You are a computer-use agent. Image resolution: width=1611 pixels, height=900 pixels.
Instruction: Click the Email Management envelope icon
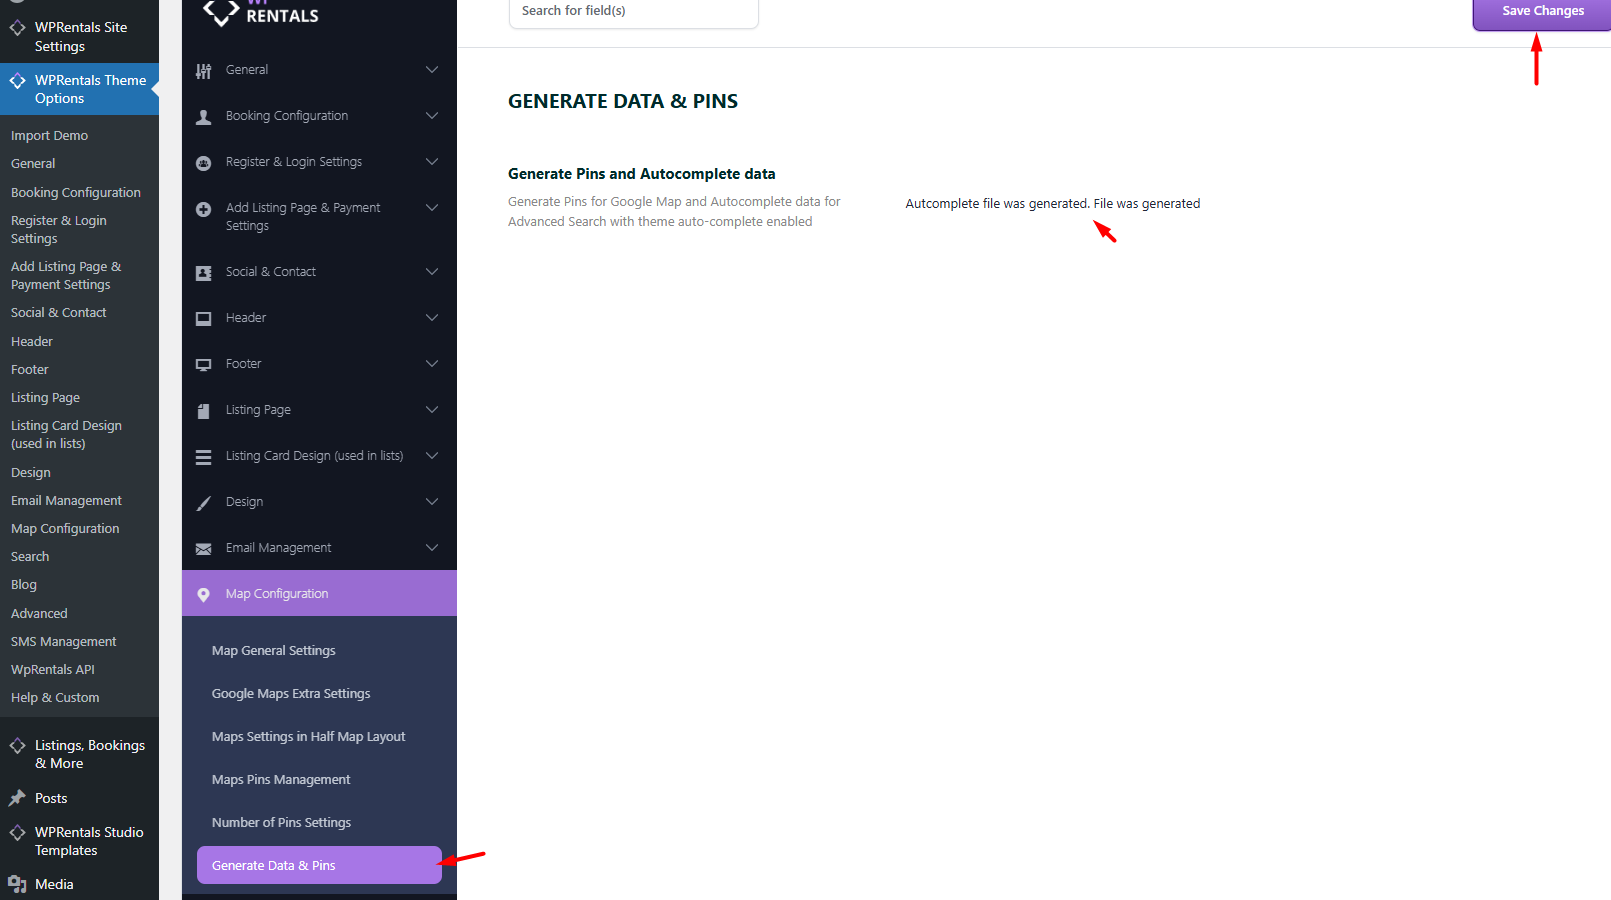coord(203,549)
